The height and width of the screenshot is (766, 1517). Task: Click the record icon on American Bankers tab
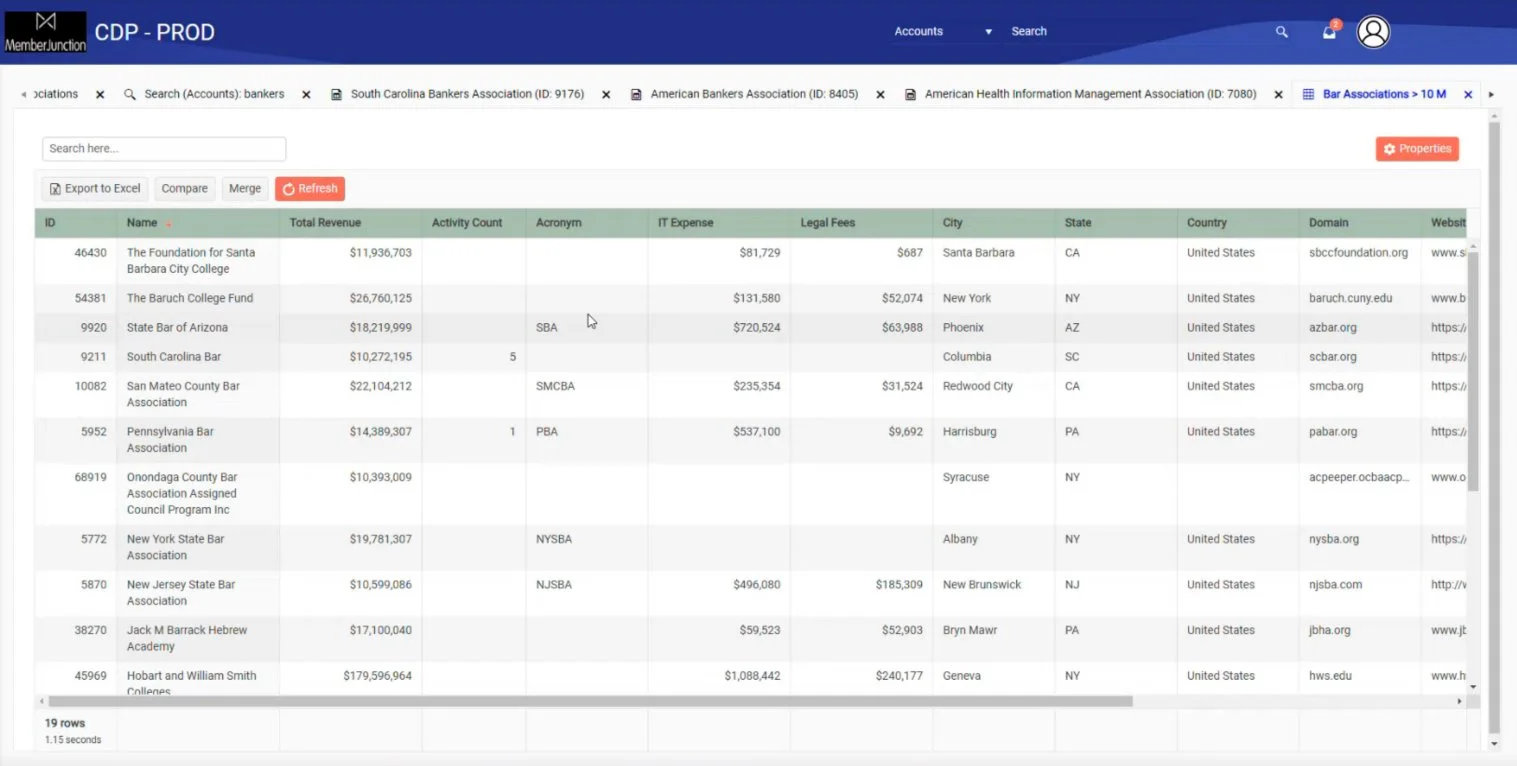coord(636,95)
